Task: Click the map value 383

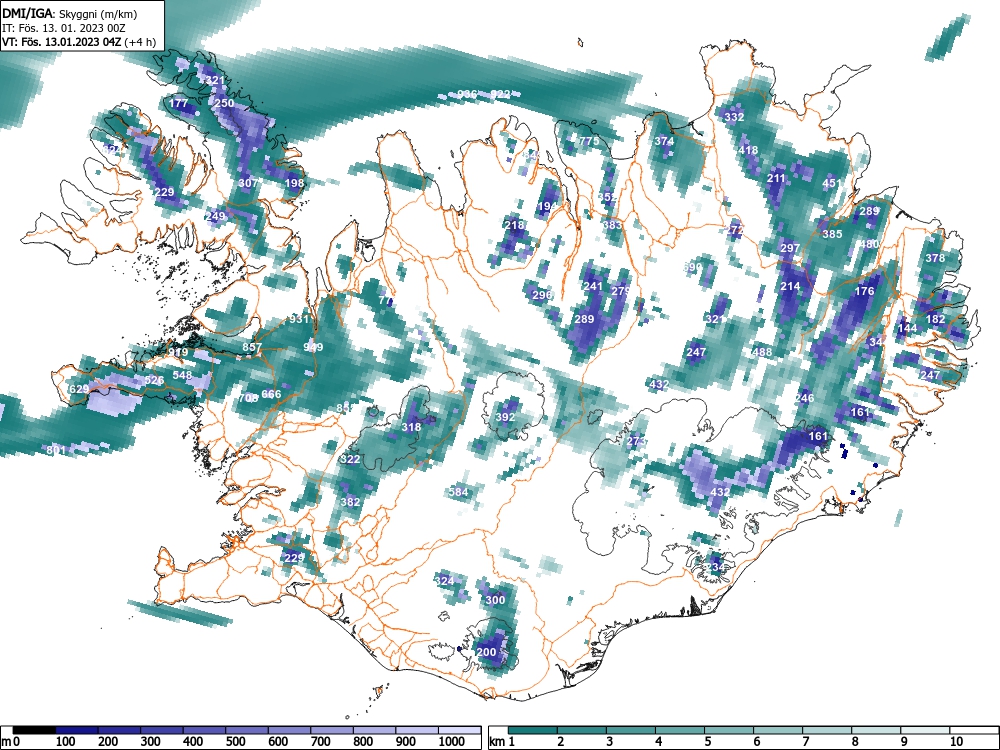Action: [612, 225]
